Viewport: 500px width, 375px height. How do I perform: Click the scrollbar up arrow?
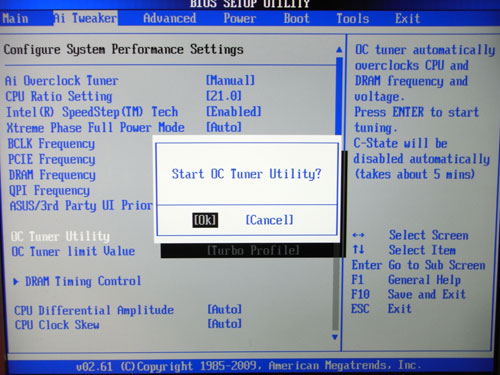tap(339, 50)
